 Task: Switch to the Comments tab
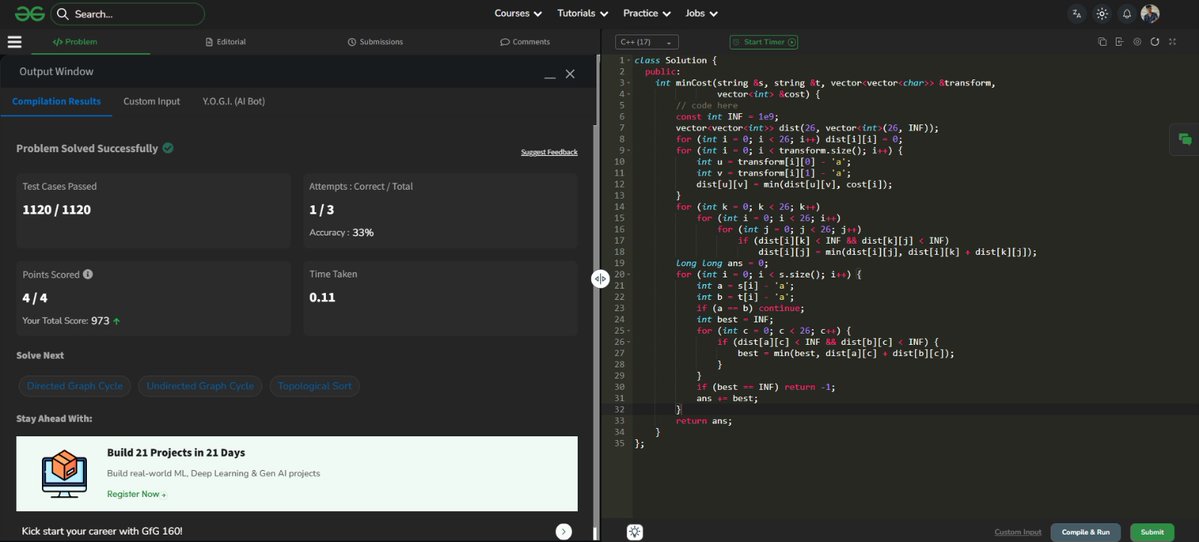tap(525, 42)
